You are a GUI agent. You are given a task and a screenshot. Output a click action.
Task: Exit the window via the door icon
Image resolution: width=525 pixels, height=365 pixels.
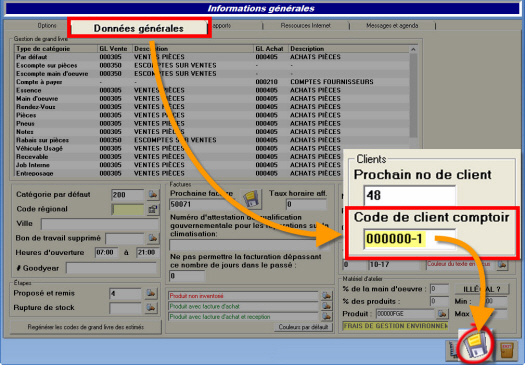[x=506, y=351]
